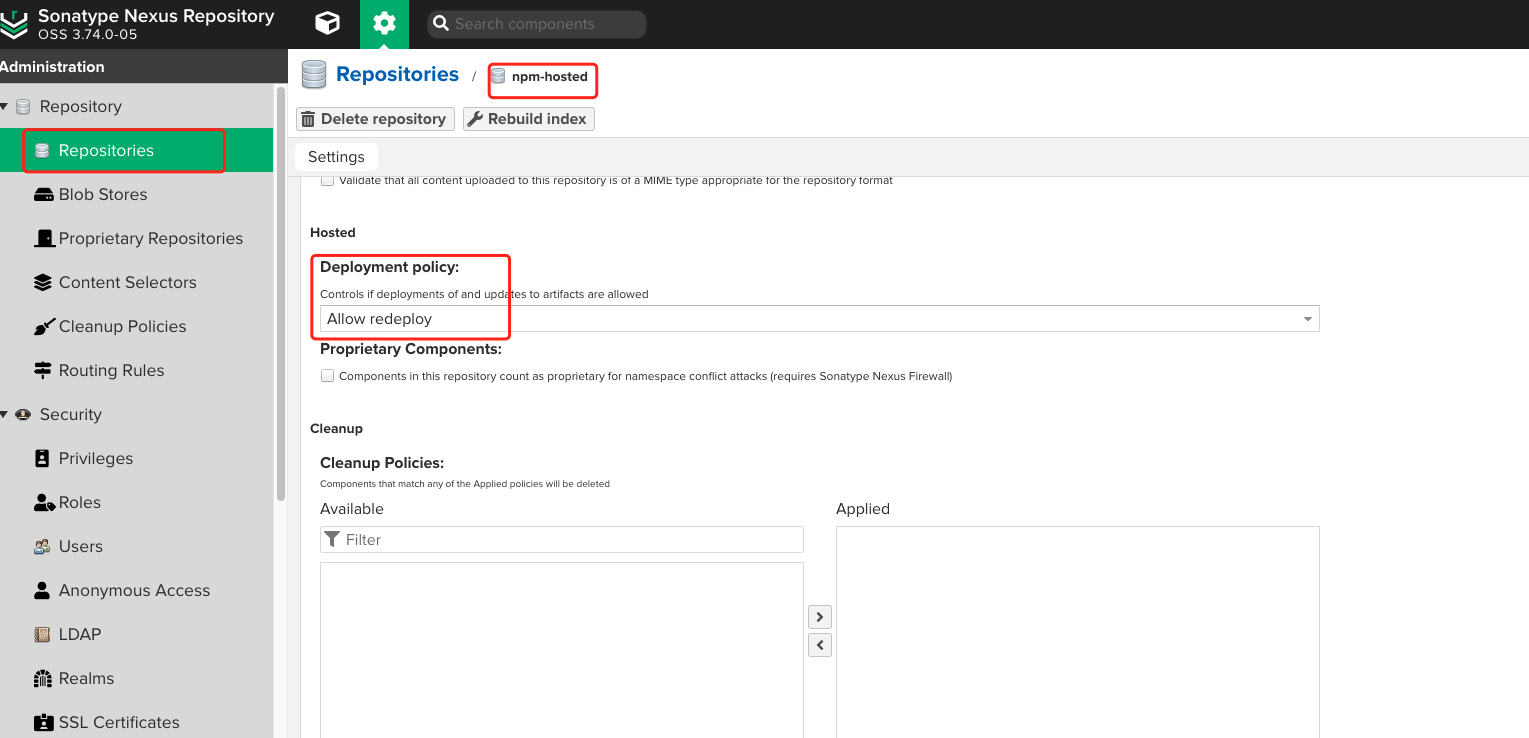Open Users in the sidebar
The width and height of the screenshot is (1529, 738).
click(x=136, y=547)
